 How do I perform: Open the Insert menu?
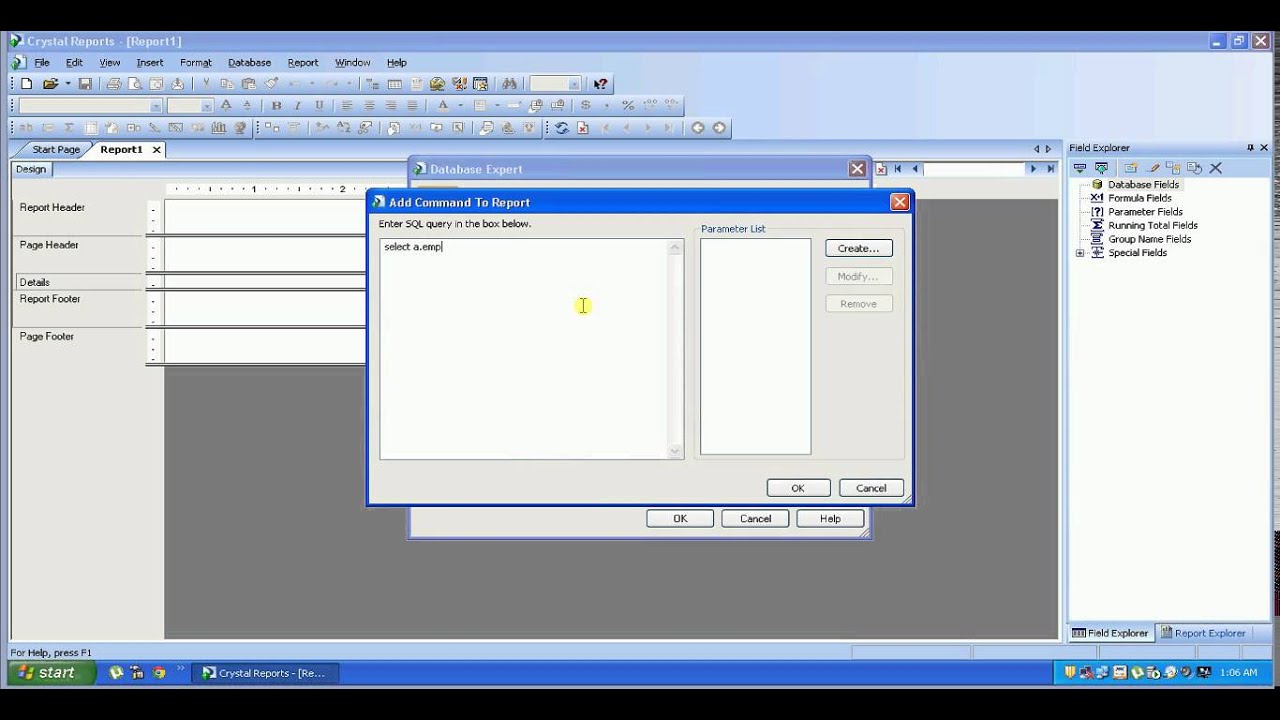pos(150,62)
